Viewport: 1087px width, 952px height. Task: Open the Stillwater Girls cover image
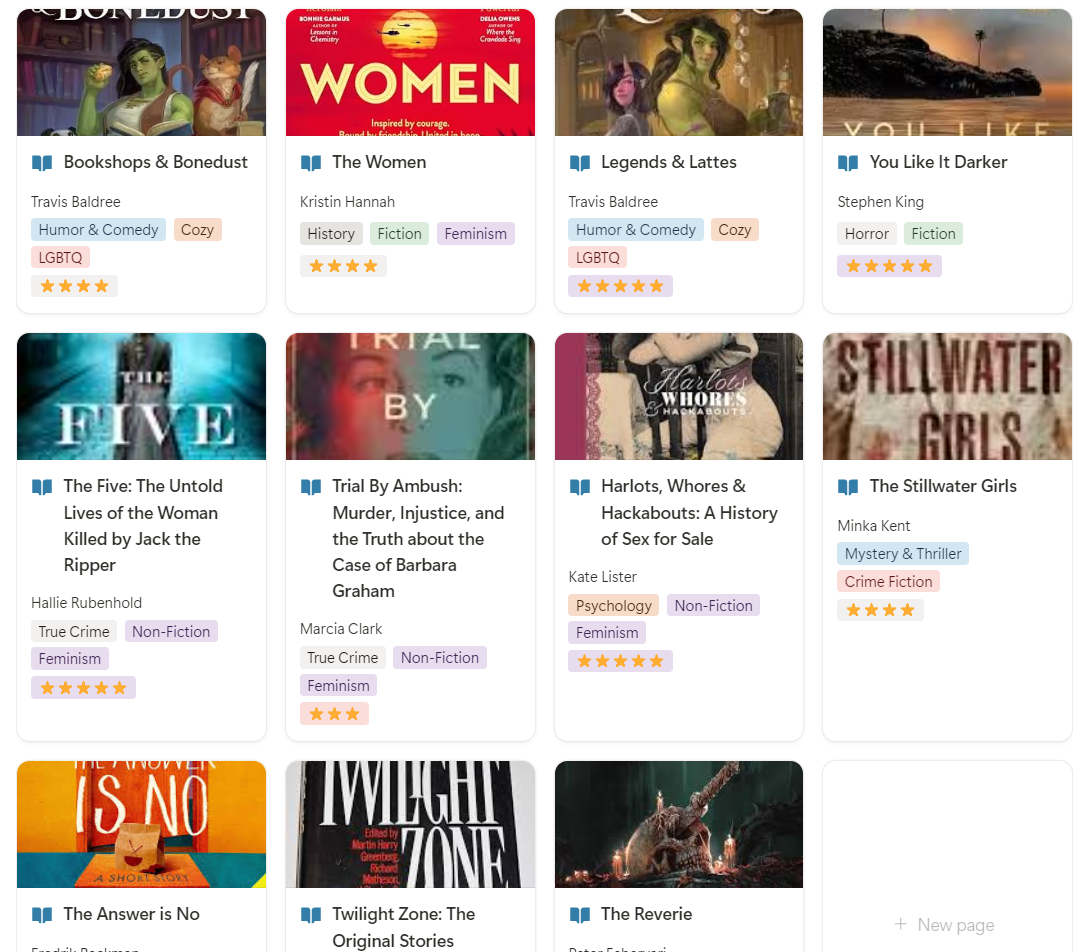click(948, 396)
